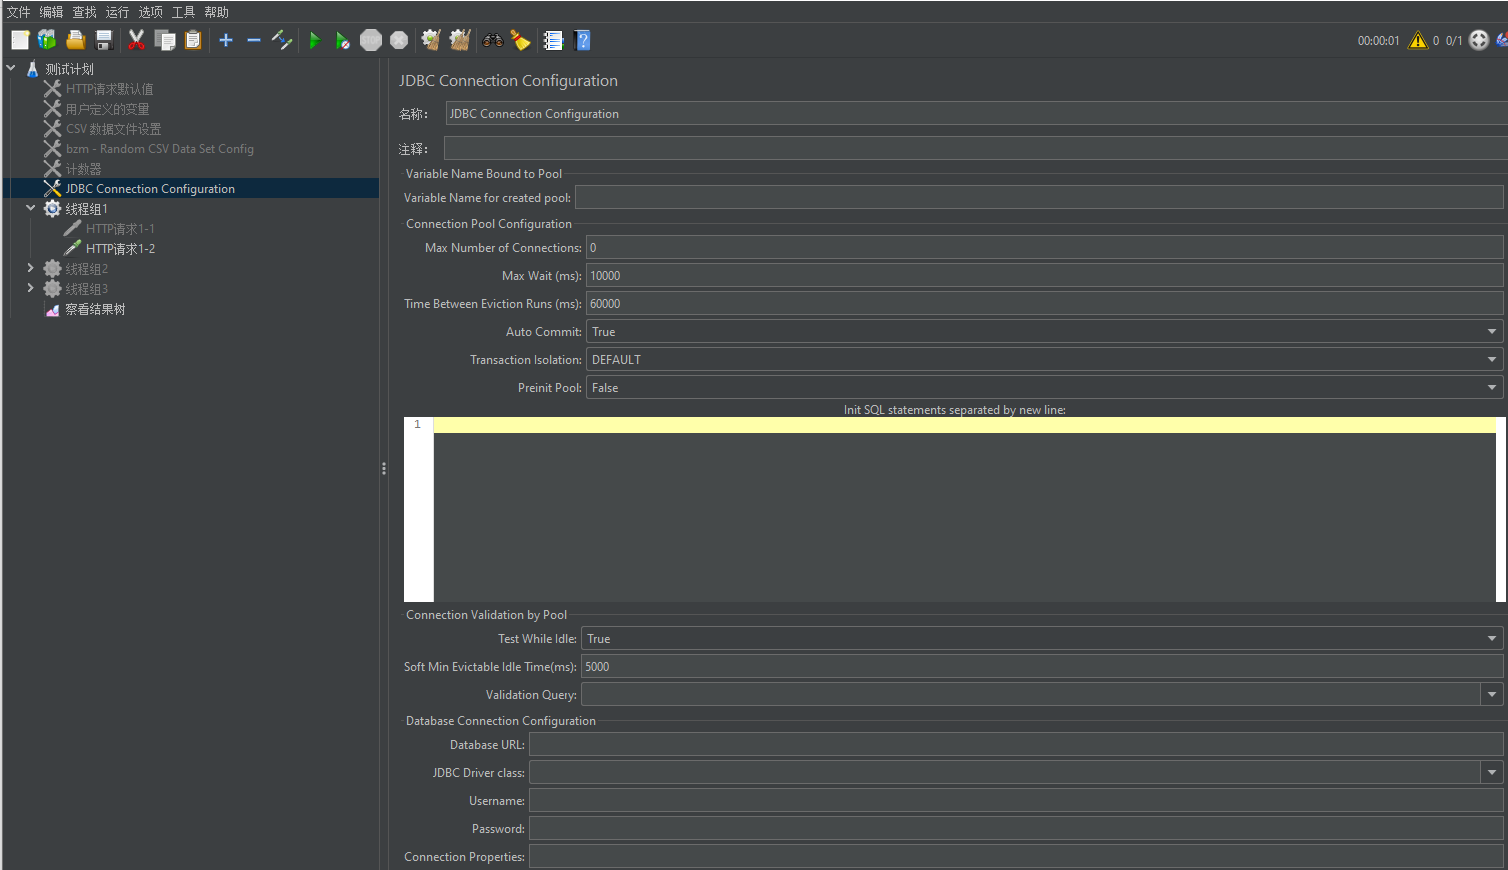This screenshot has width=1508, height=870.
Task: Click the Variable Name for created pool field
Action: click(x=1039, y=197)
